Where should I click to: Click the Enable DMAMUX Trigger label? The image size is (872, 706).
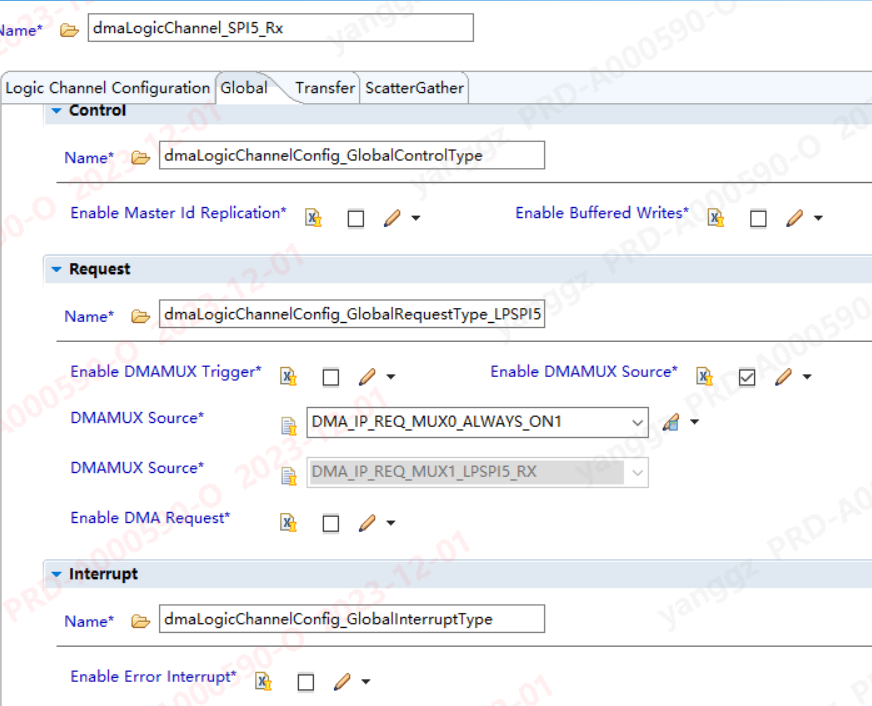click(164, 371)
